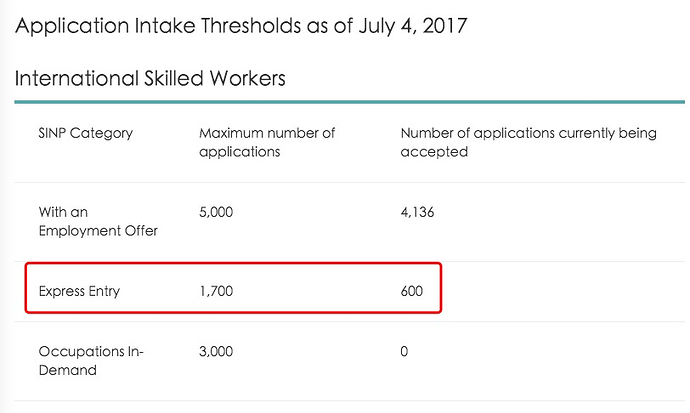Click the red highlight box's right border

pyautogui.click(x=441, y=289)
